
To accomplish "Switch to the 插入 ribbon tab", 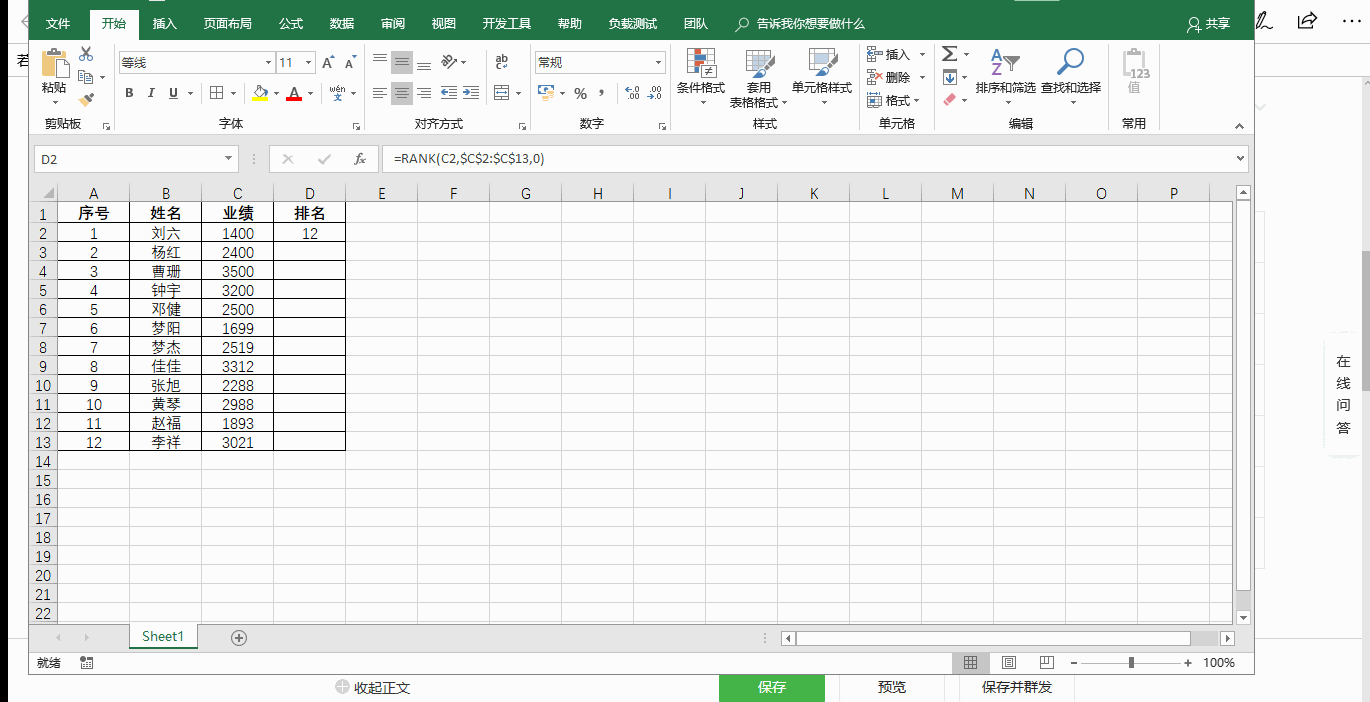I will click(x=165, y=23).
